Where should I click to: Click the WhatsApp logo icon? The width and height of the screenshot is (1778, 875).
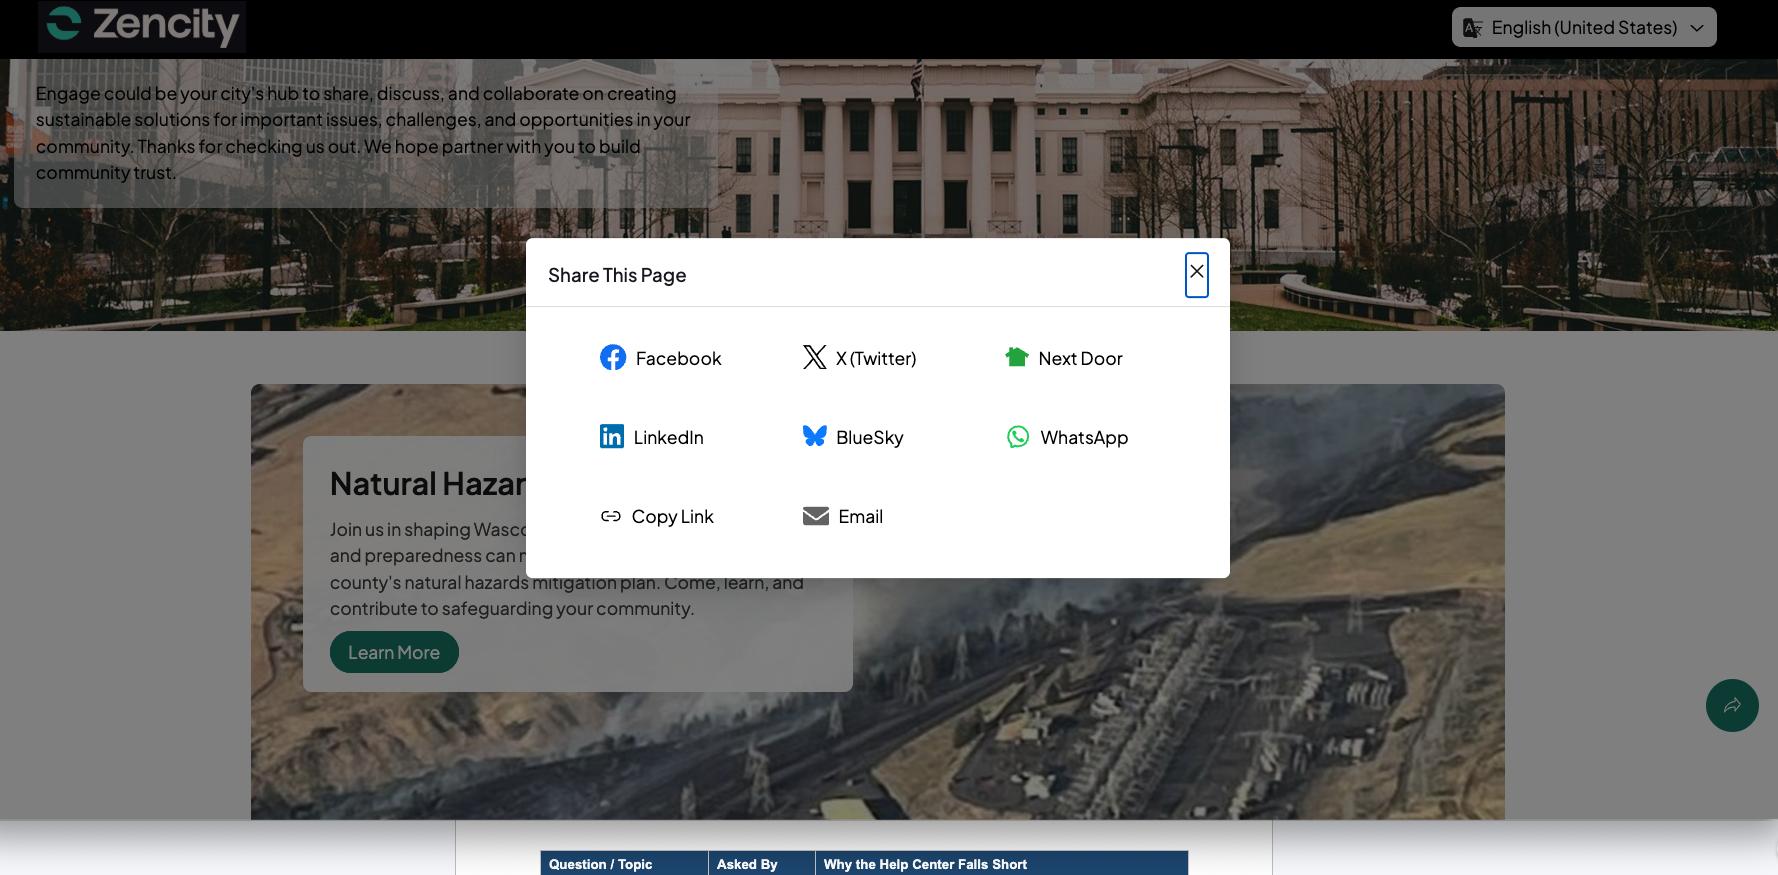[x=1017, y=437]
